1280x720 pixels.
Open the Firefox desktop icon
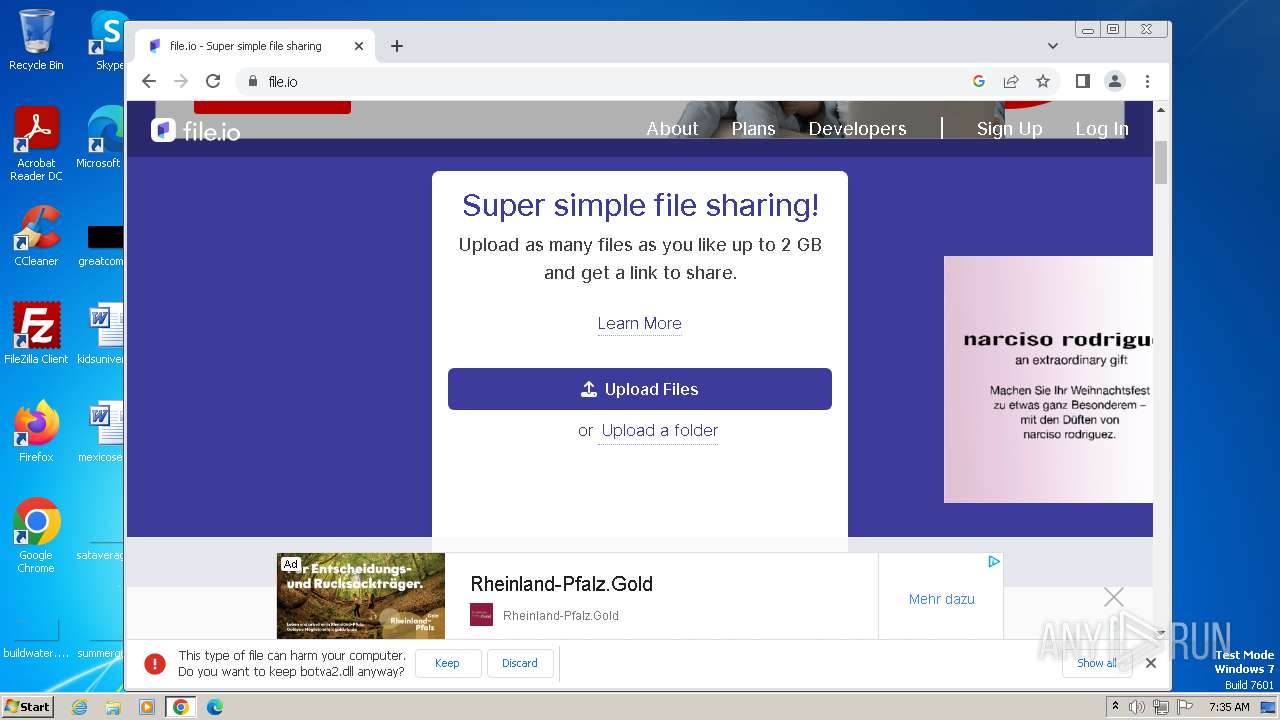click(36, 432)
